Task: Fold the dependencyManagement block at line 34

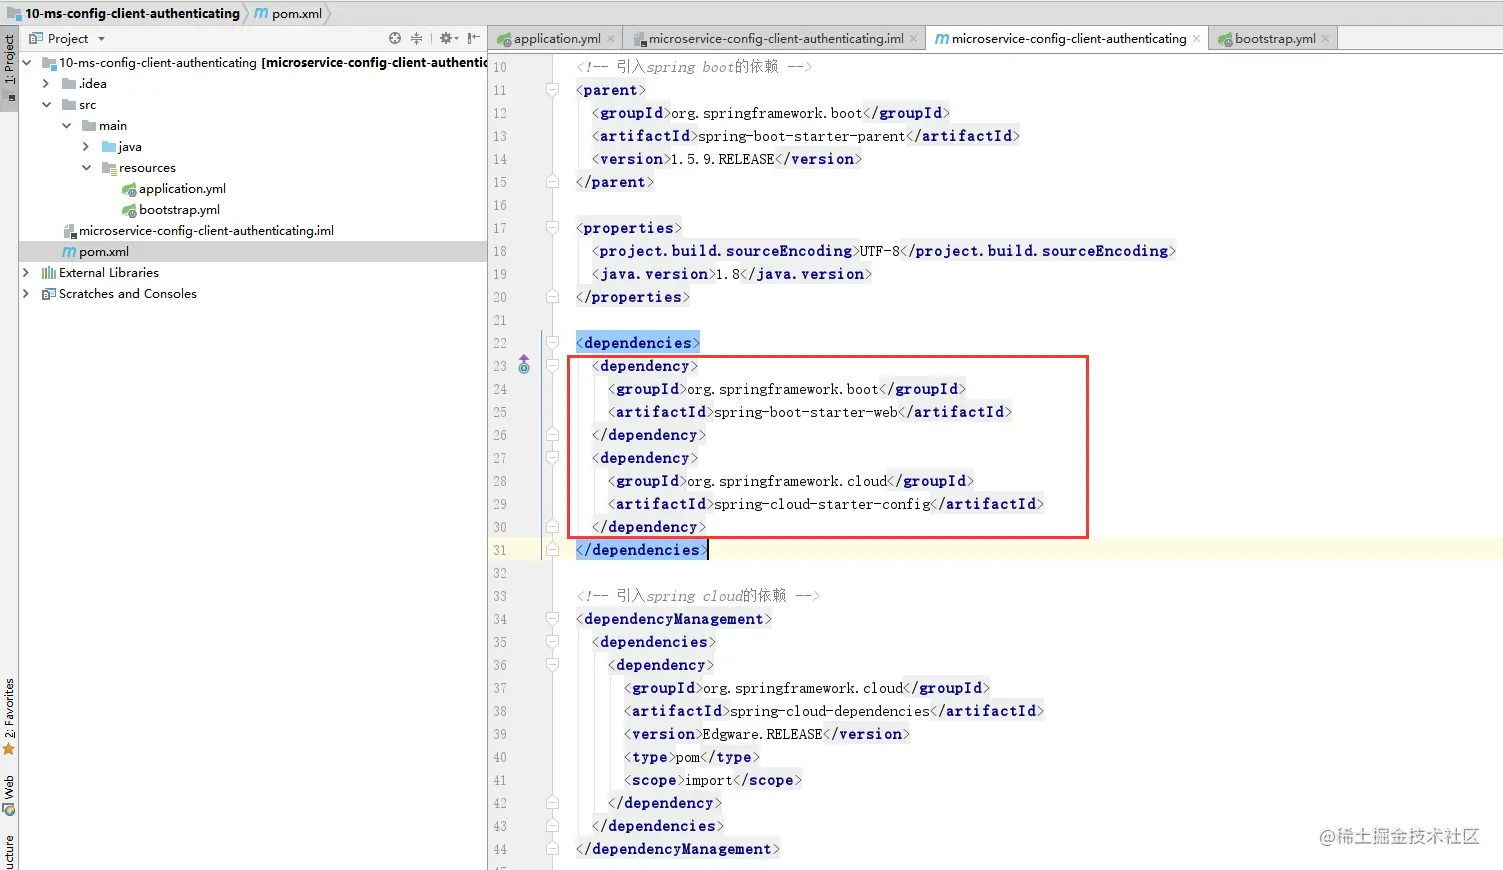Action: tap(552, 619)
